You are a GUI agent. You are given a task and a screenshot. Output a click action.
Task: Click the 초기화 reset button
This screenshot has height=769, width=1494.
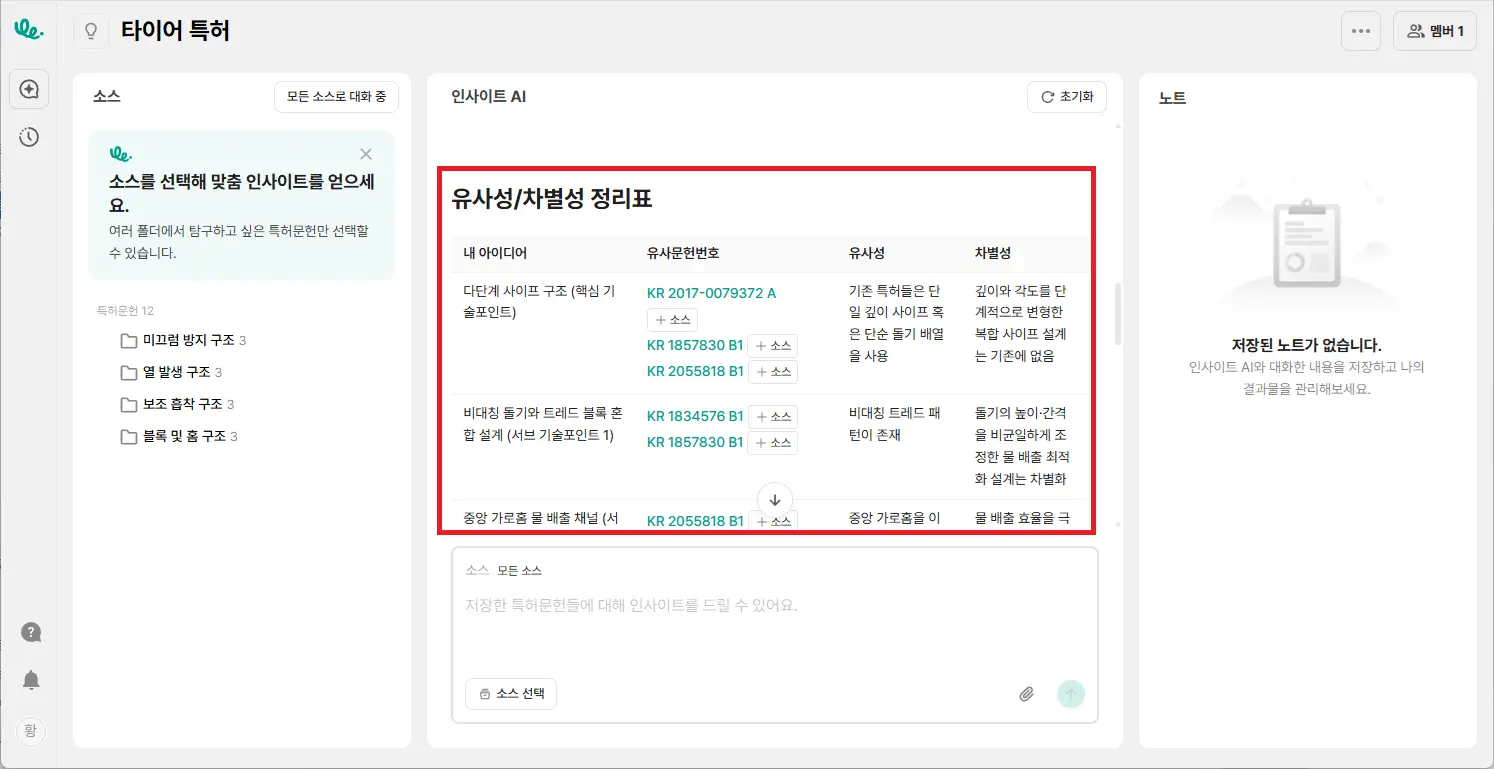point(1066,97)
